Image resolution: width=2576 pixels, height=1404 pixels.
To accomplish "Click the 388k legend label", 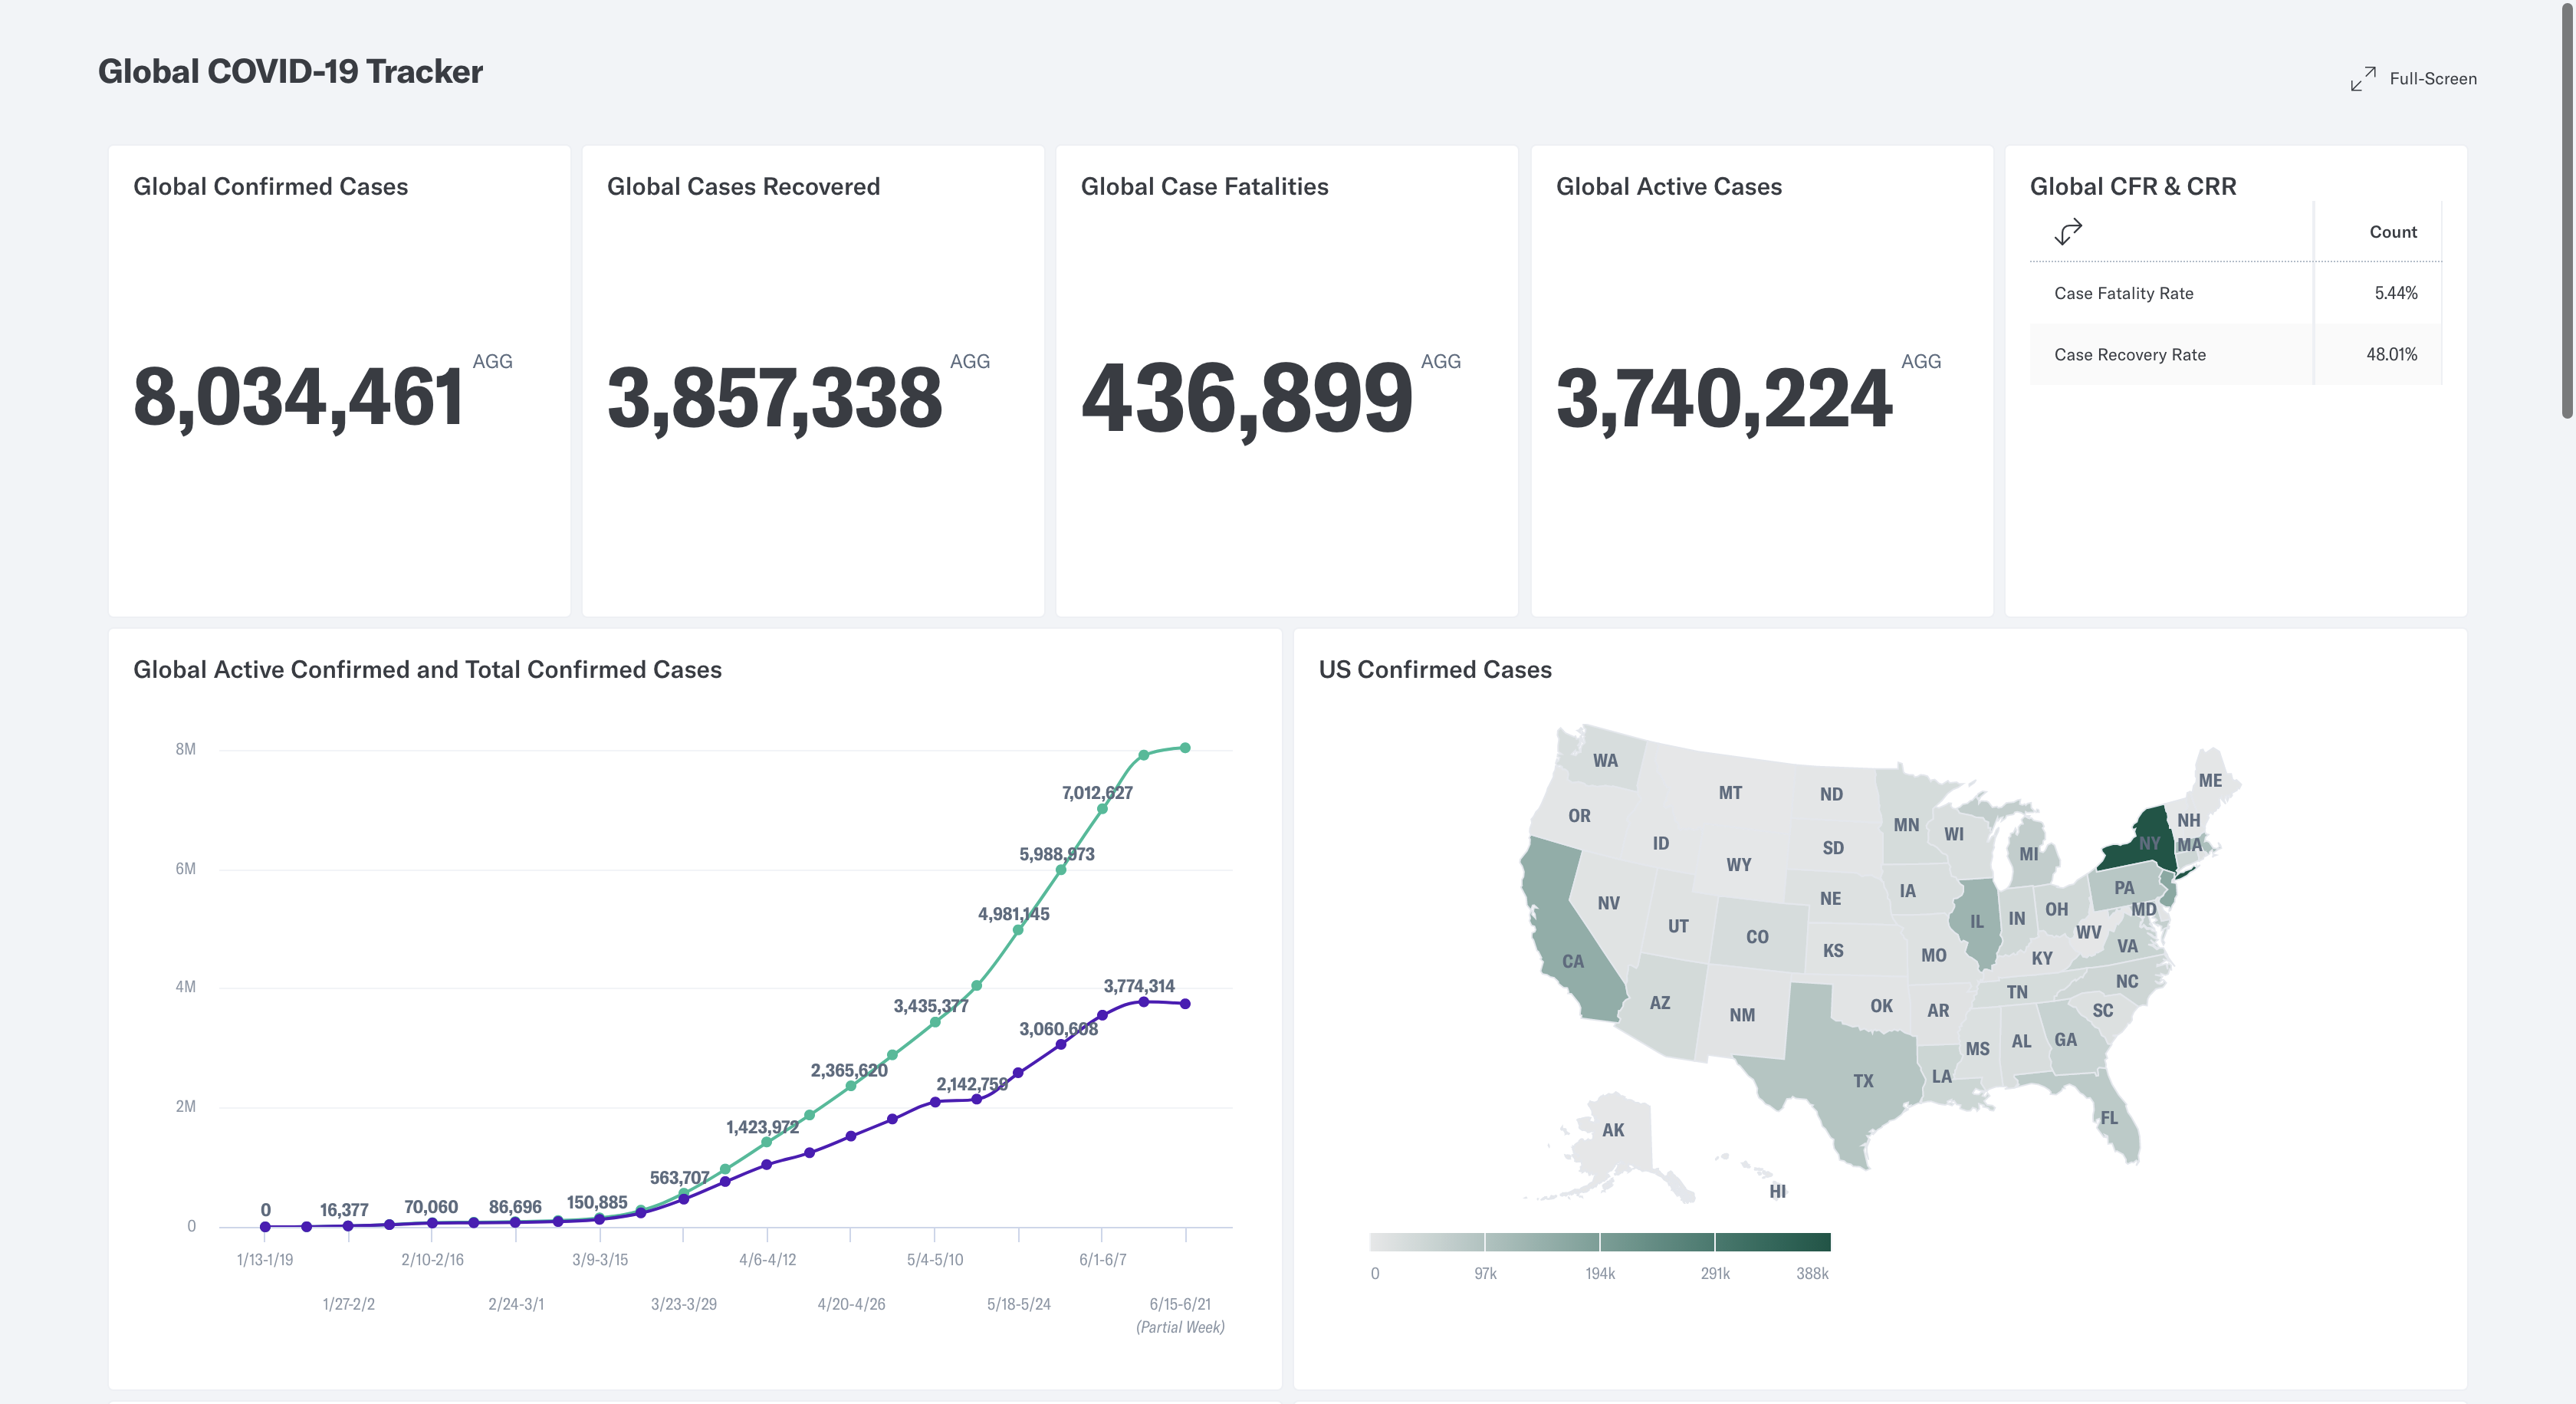I will tap(1812, 1273).
